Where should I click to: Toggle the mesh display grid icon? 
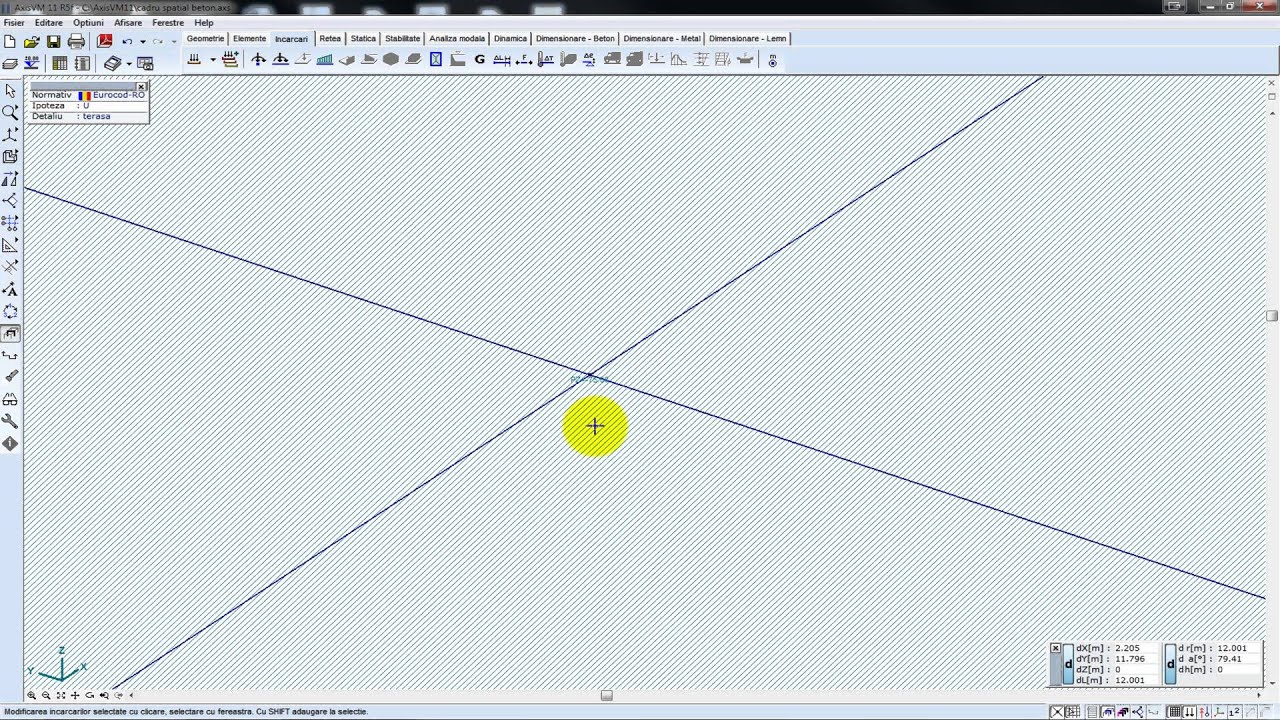[1175, 712]
